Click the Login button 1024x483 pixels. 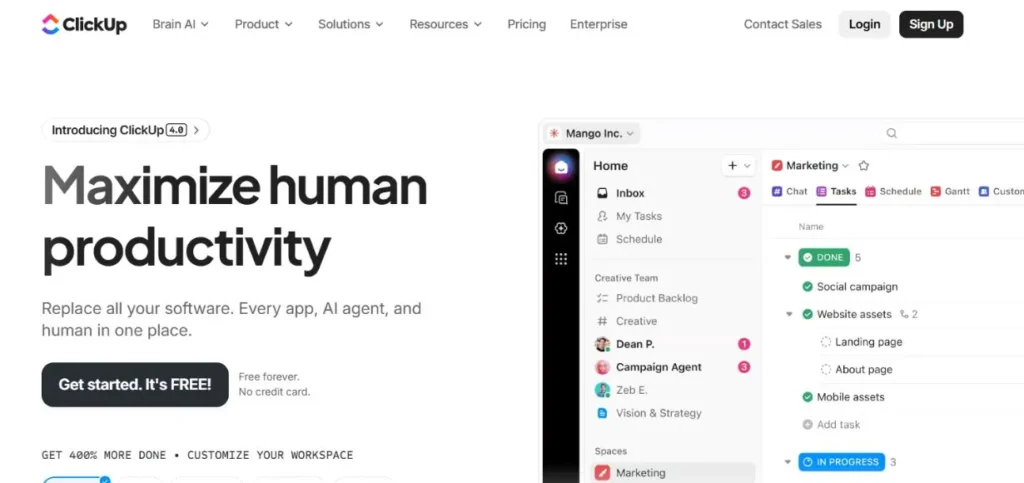click(x=864, y=24)
